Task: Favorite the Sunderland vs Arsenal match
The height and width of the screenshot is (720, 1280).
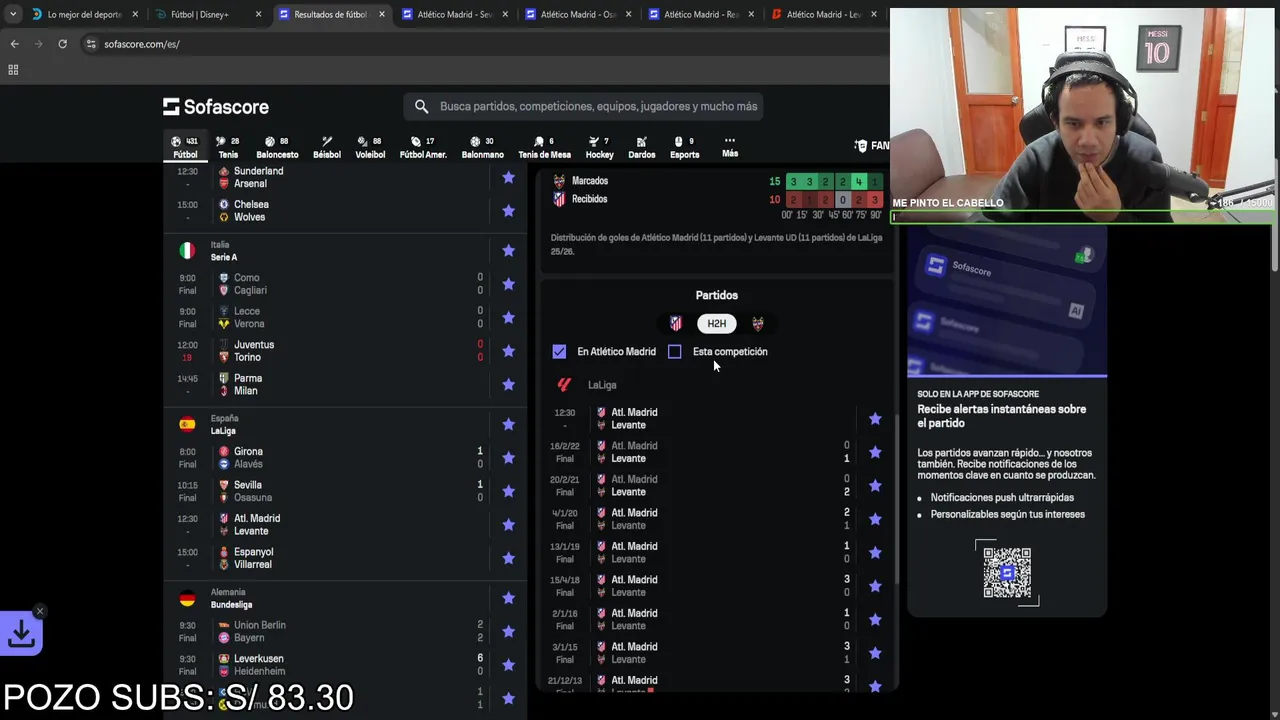Action: pos(508,178)
